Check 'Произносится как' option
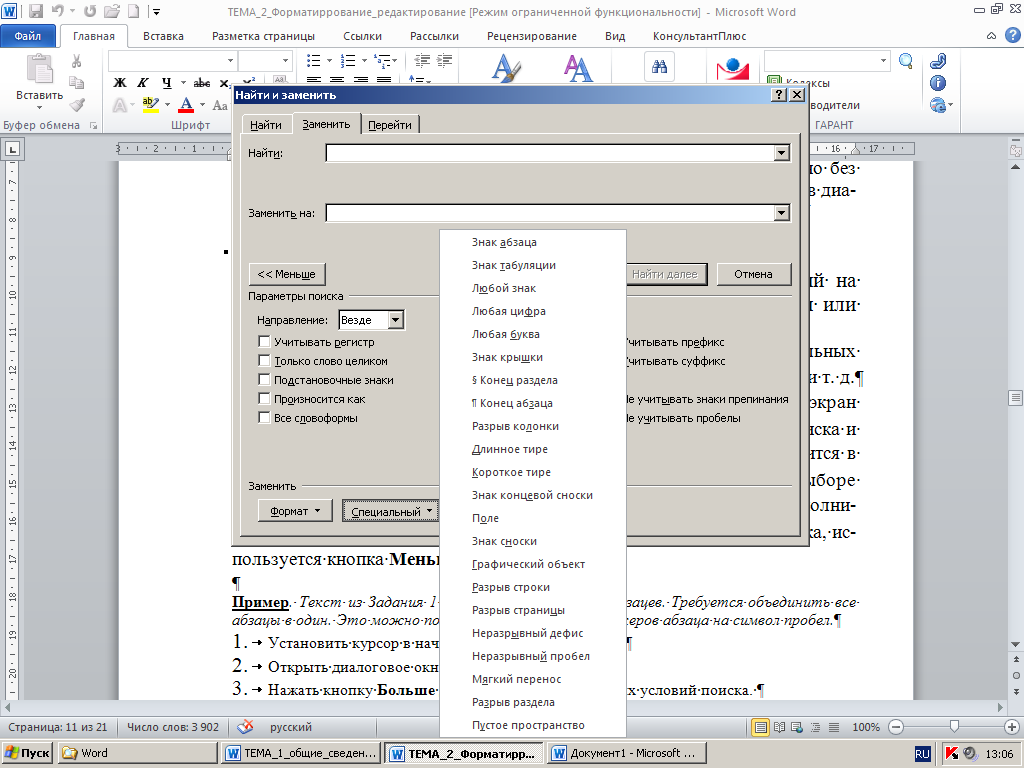 tap(264, 398)
